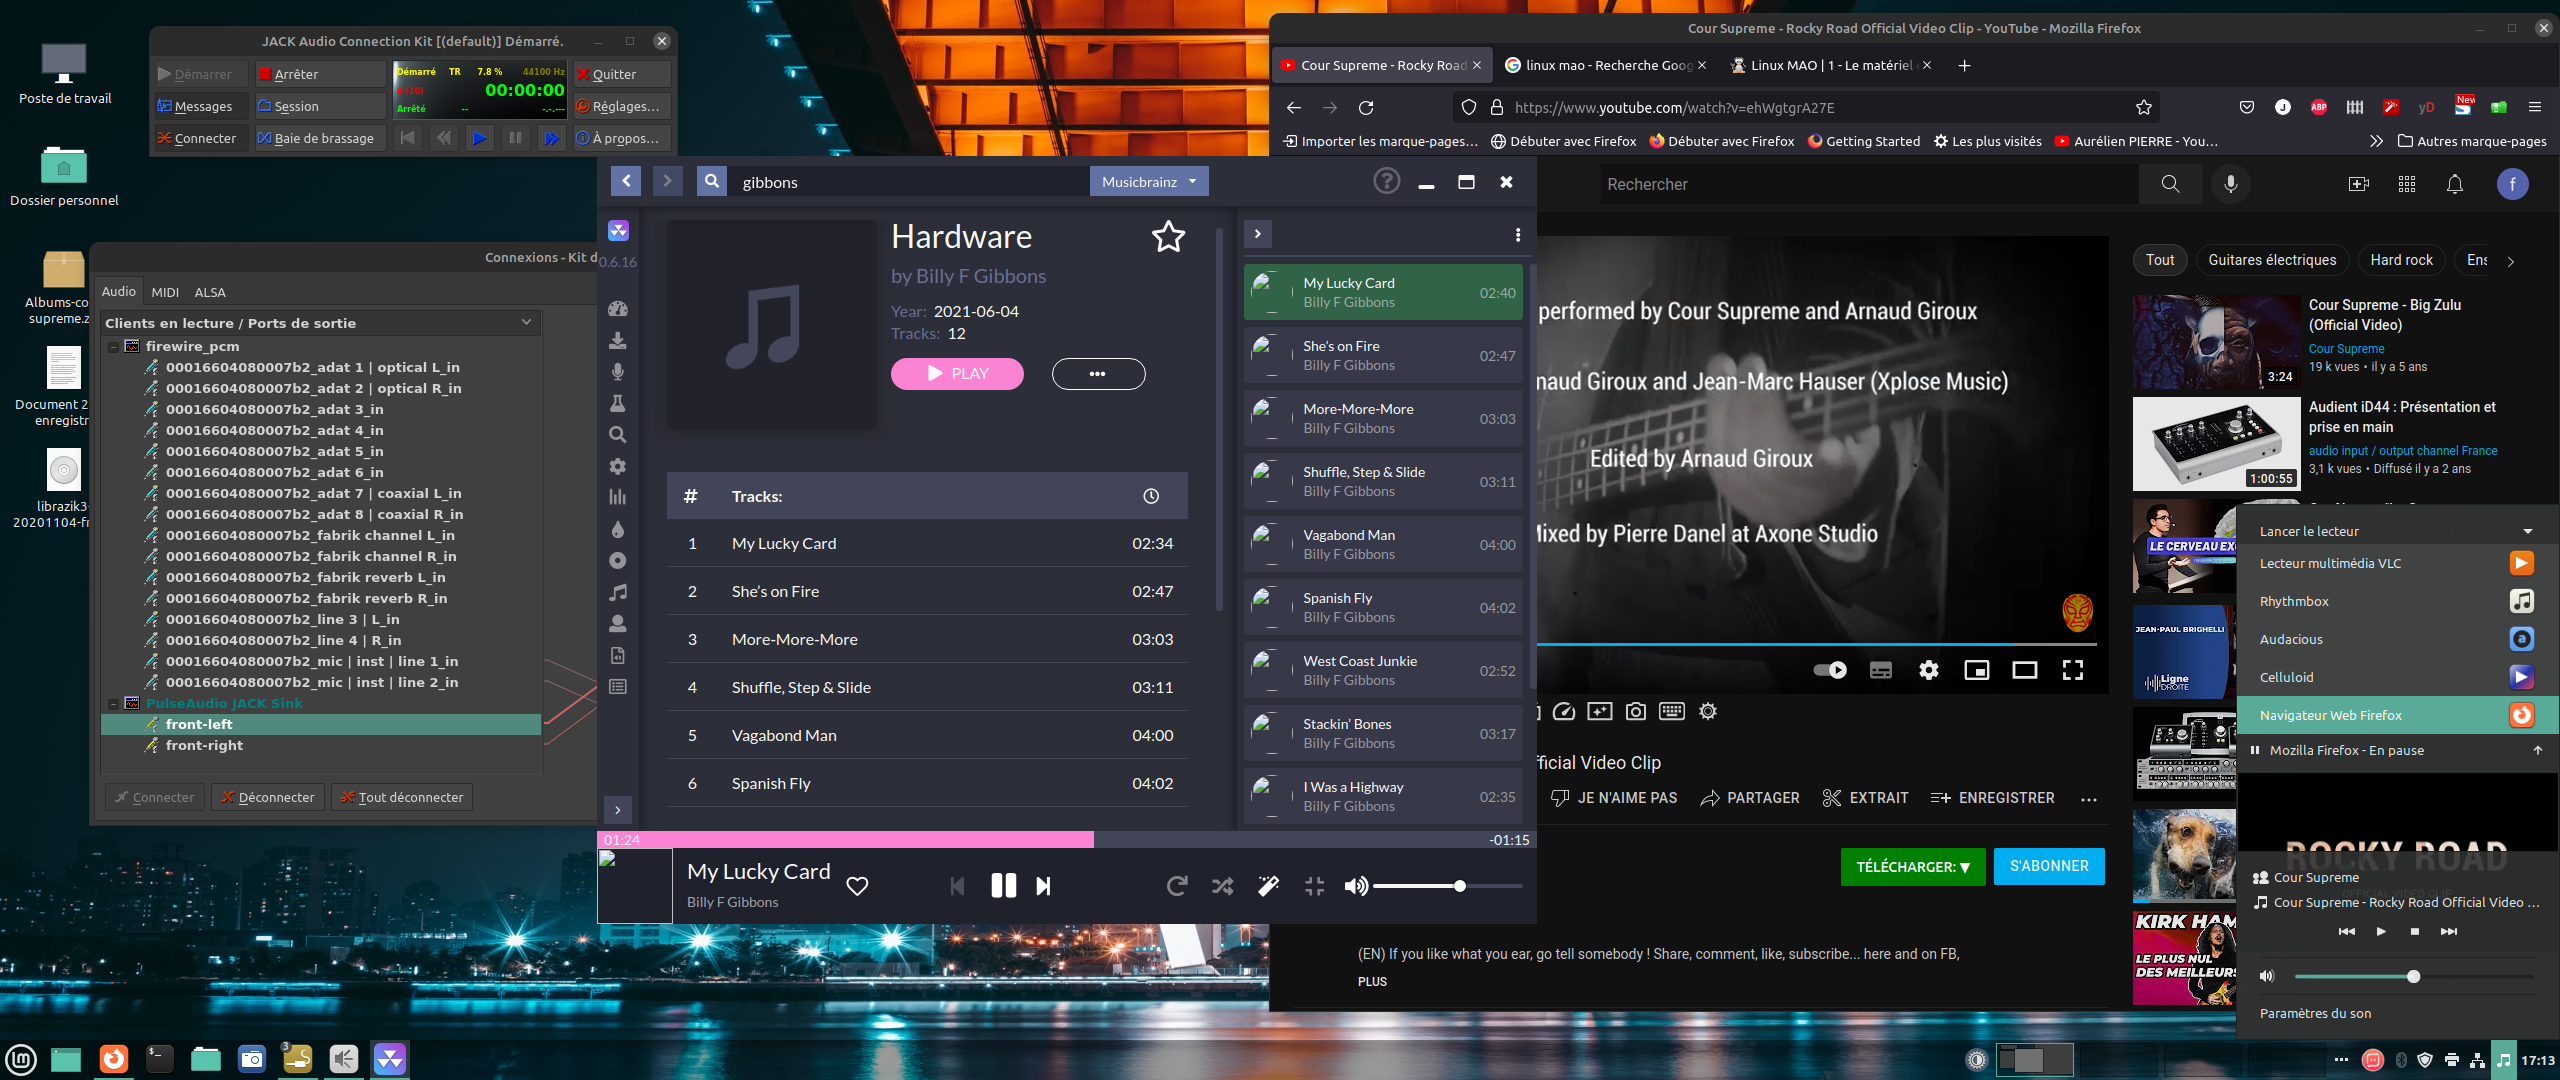The height and width of the screenshot is (1080, 2560).
Task: Expand the Lancer le lecteur dropdown
Action: click(x=2527, y=531)
